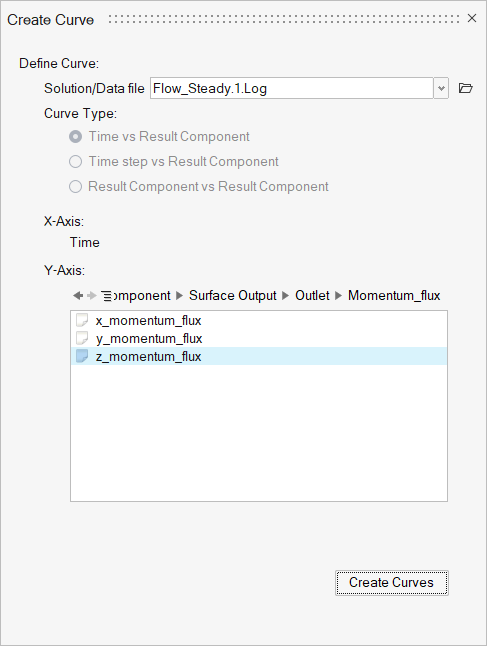Click the Create Curves button
The height and width of the screenshot is (646, 487).
[x=392, y=583]
